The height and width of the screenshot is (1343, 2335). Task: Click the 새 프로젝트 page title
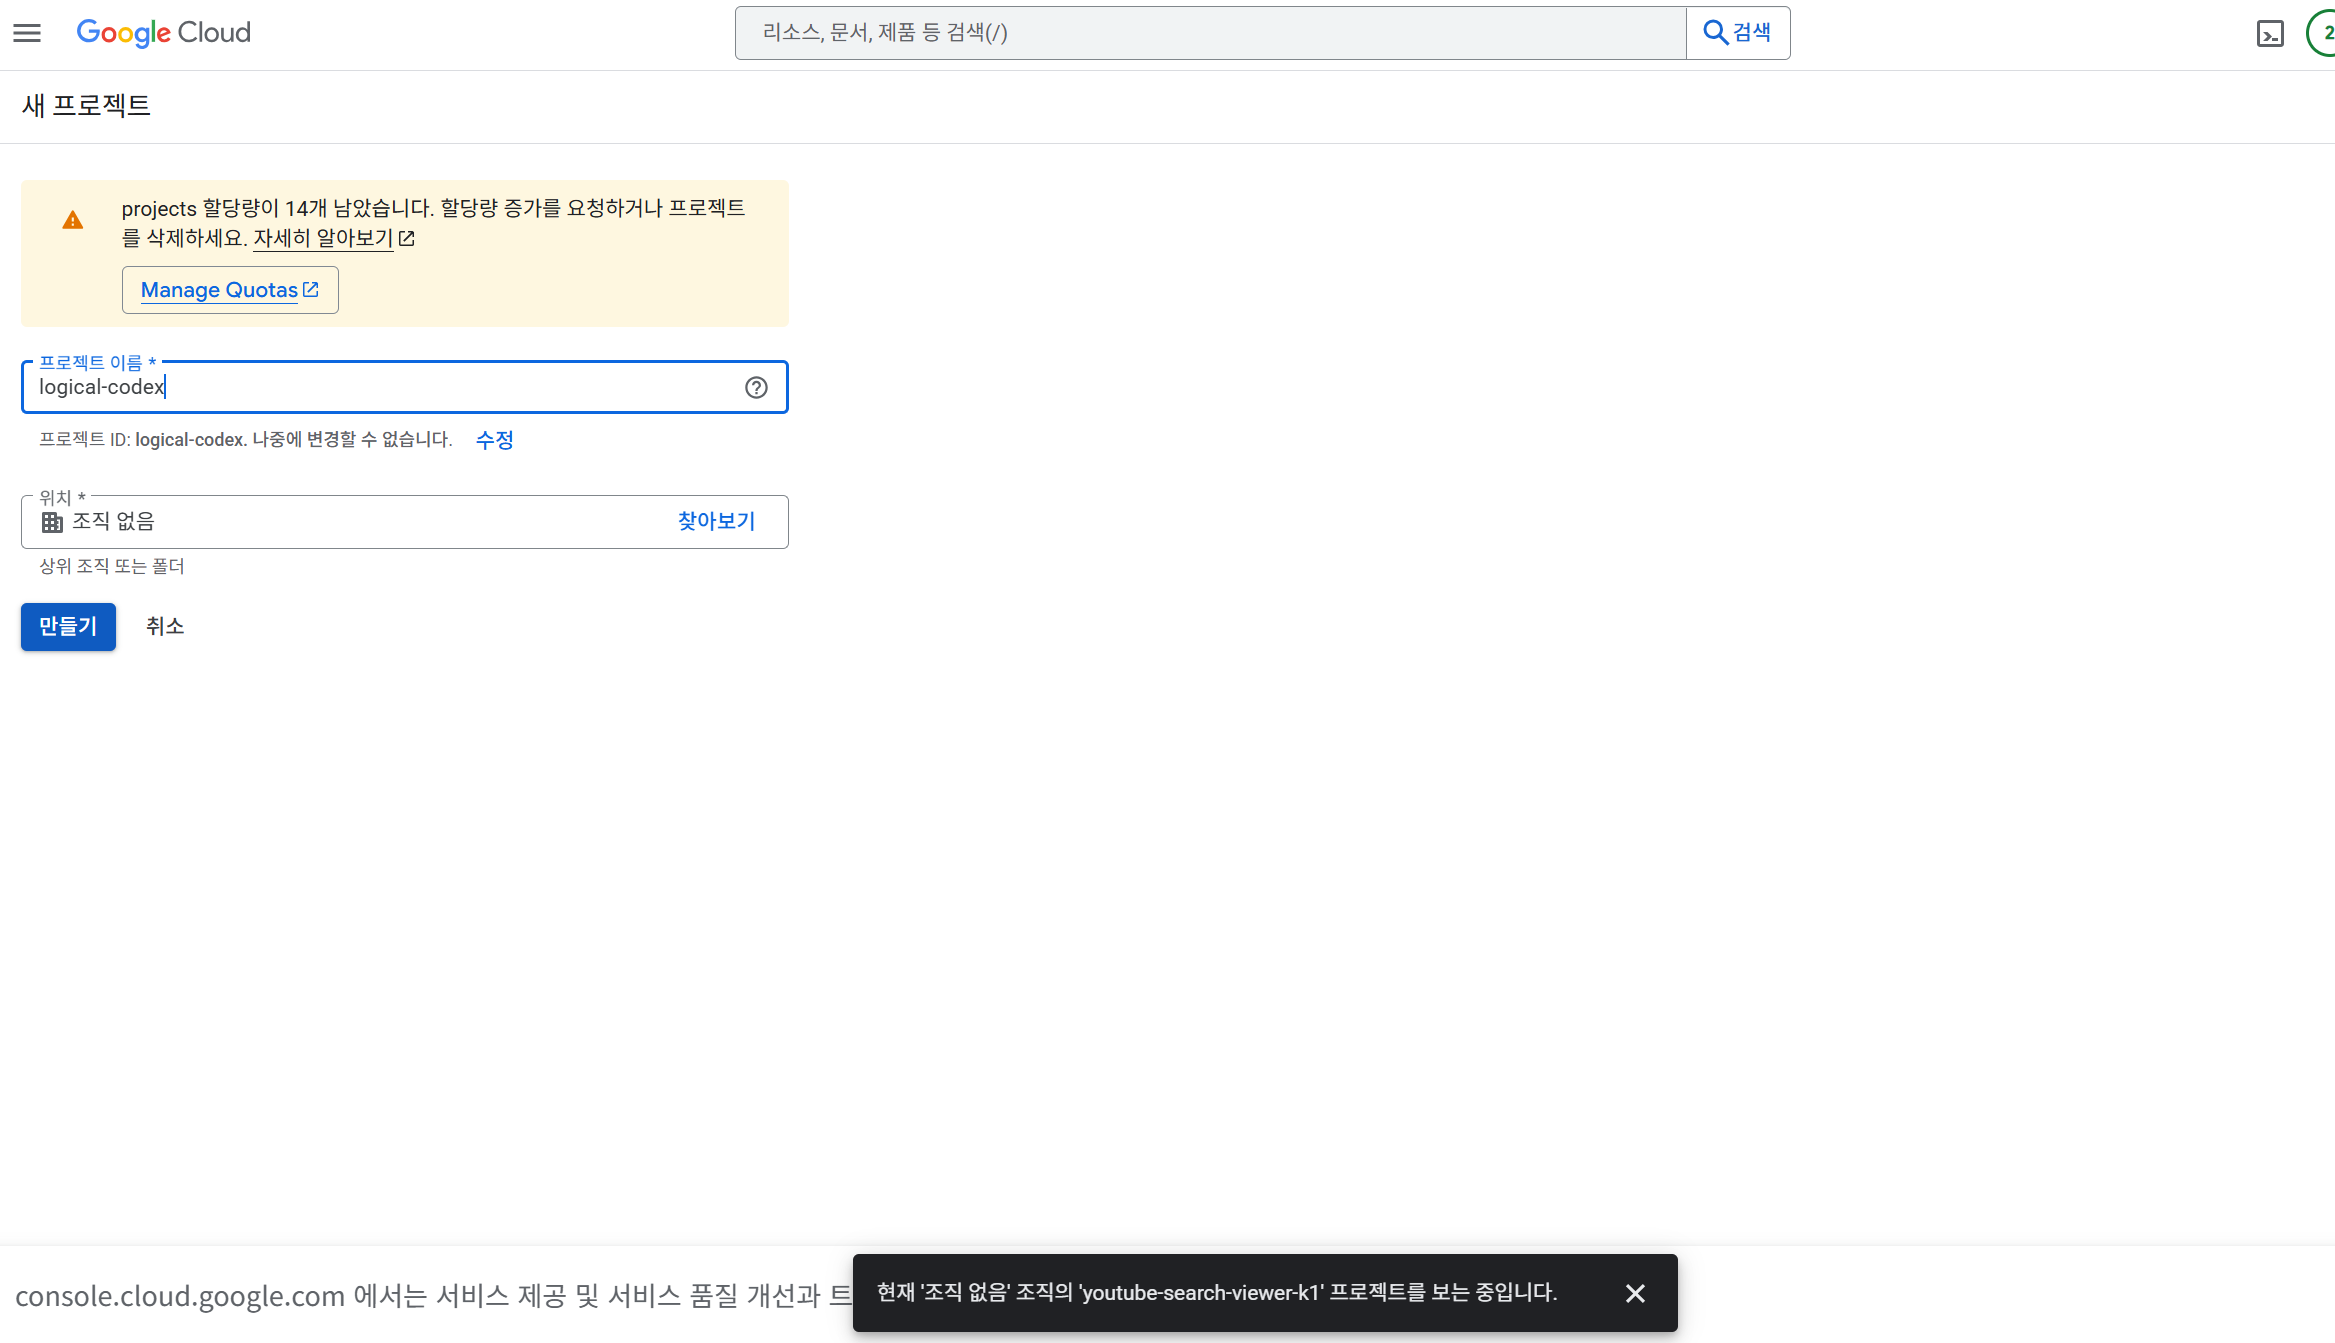[x=86, y=106]
